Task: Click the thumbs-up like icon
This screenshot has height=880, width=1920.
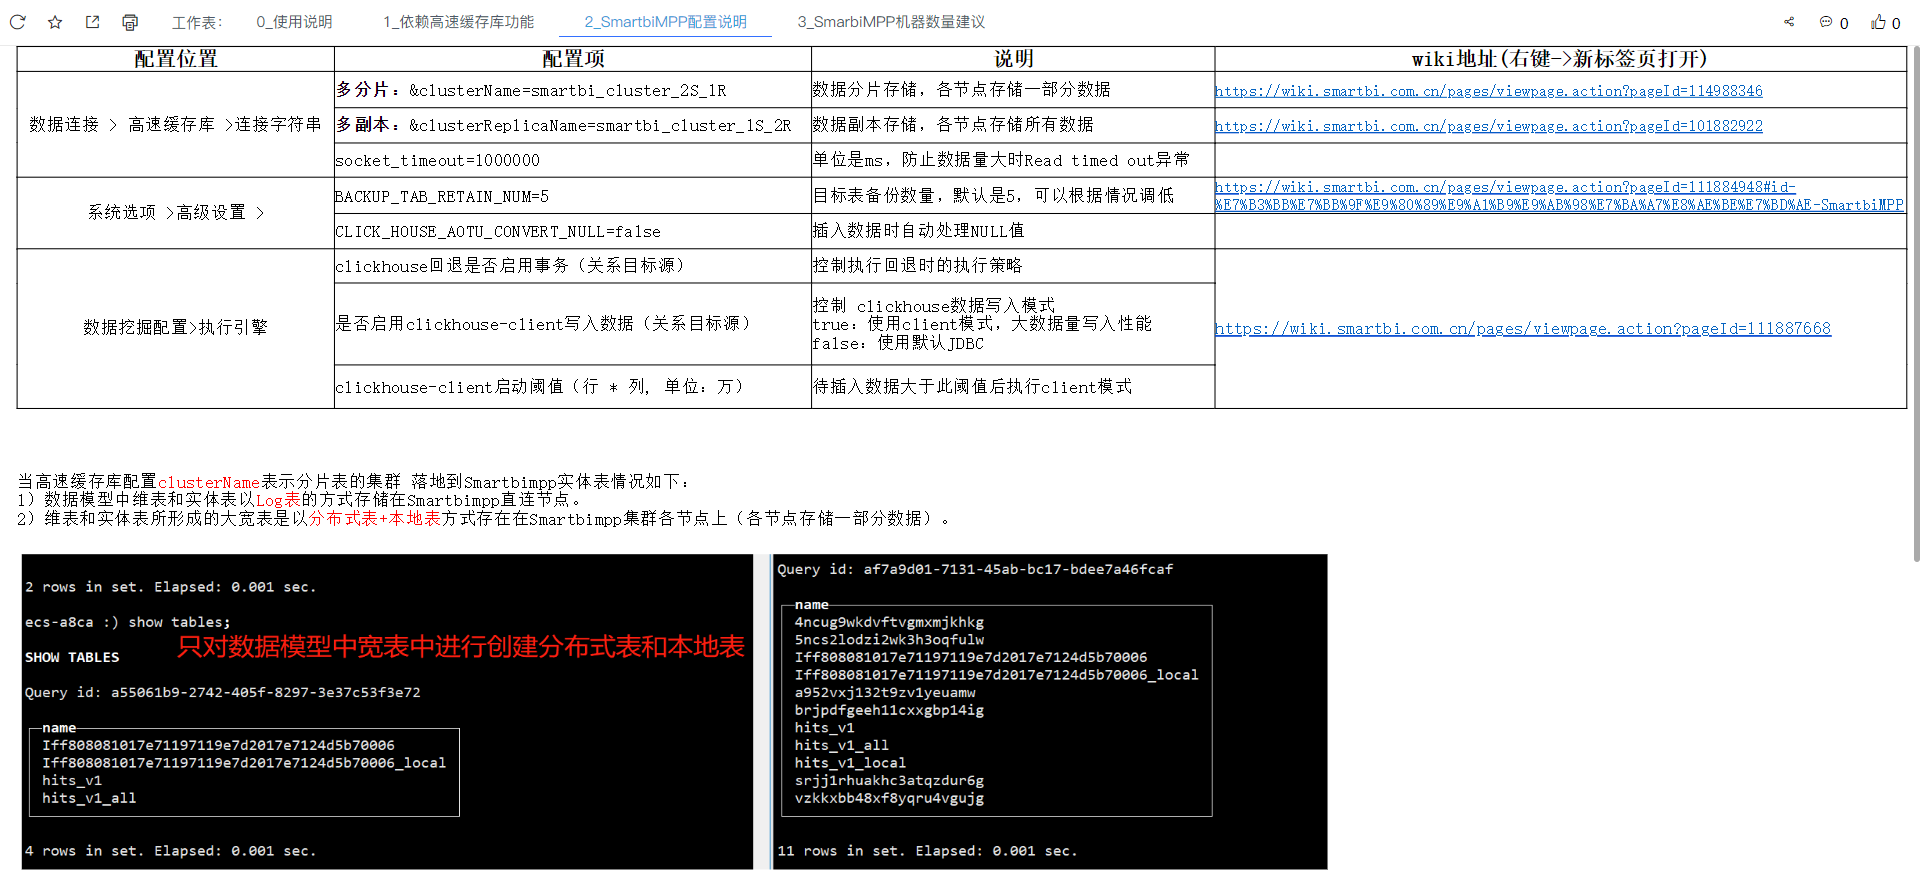Action: (x=1878, y=22)
